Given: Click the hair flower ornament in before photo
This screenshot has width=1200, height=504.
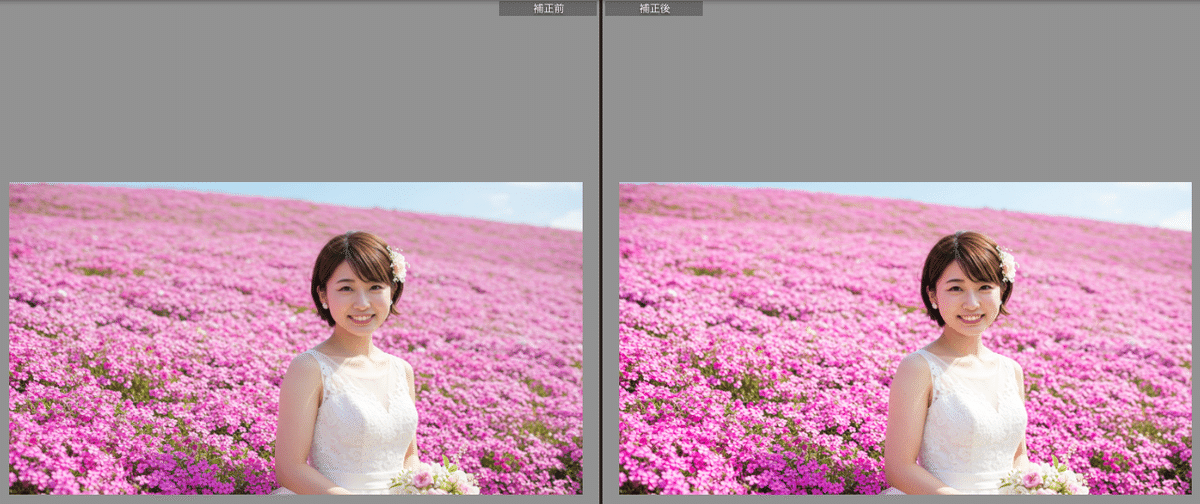Looking at the screenshot, I should tap(398, 264).
